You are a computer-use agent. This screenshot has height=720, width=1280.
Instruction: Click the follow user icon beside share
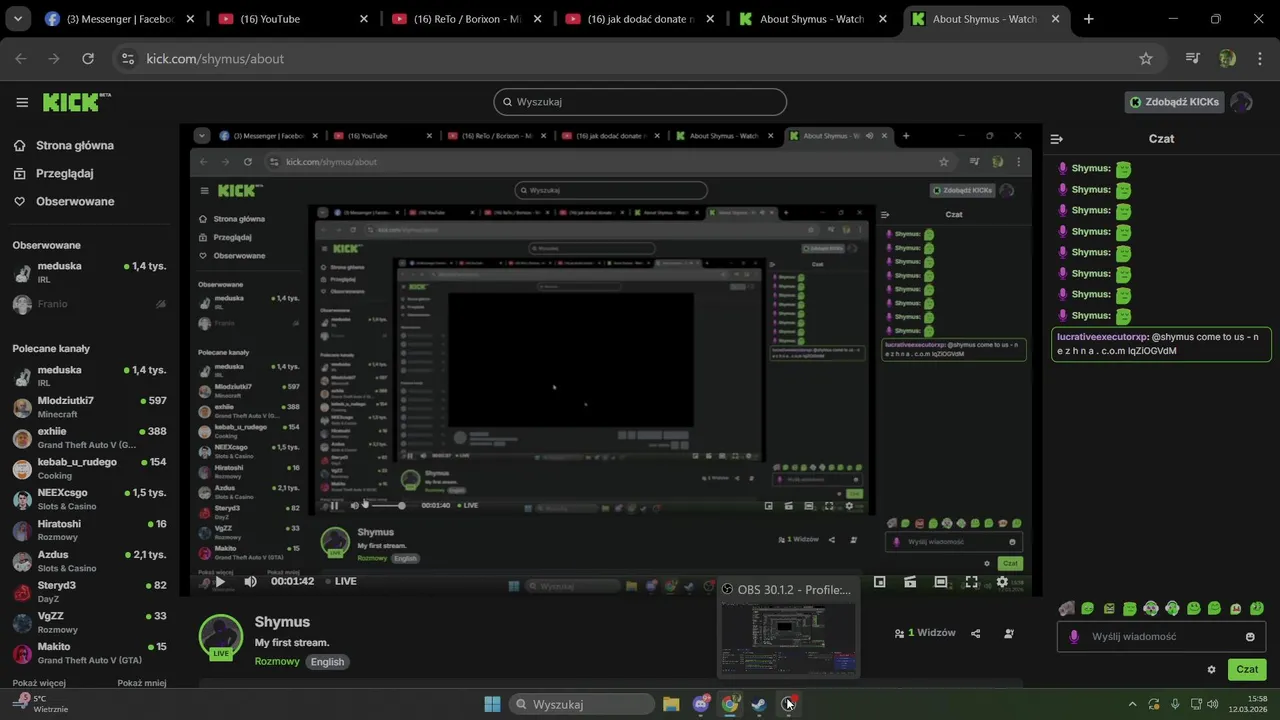tap(1009, 633)
